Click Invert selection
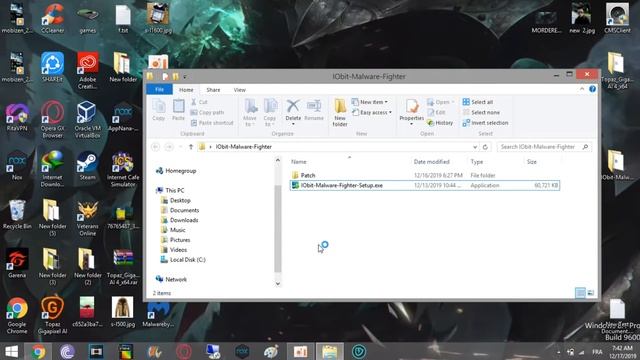Screen dimensions: 640x360 click(485, 123)
